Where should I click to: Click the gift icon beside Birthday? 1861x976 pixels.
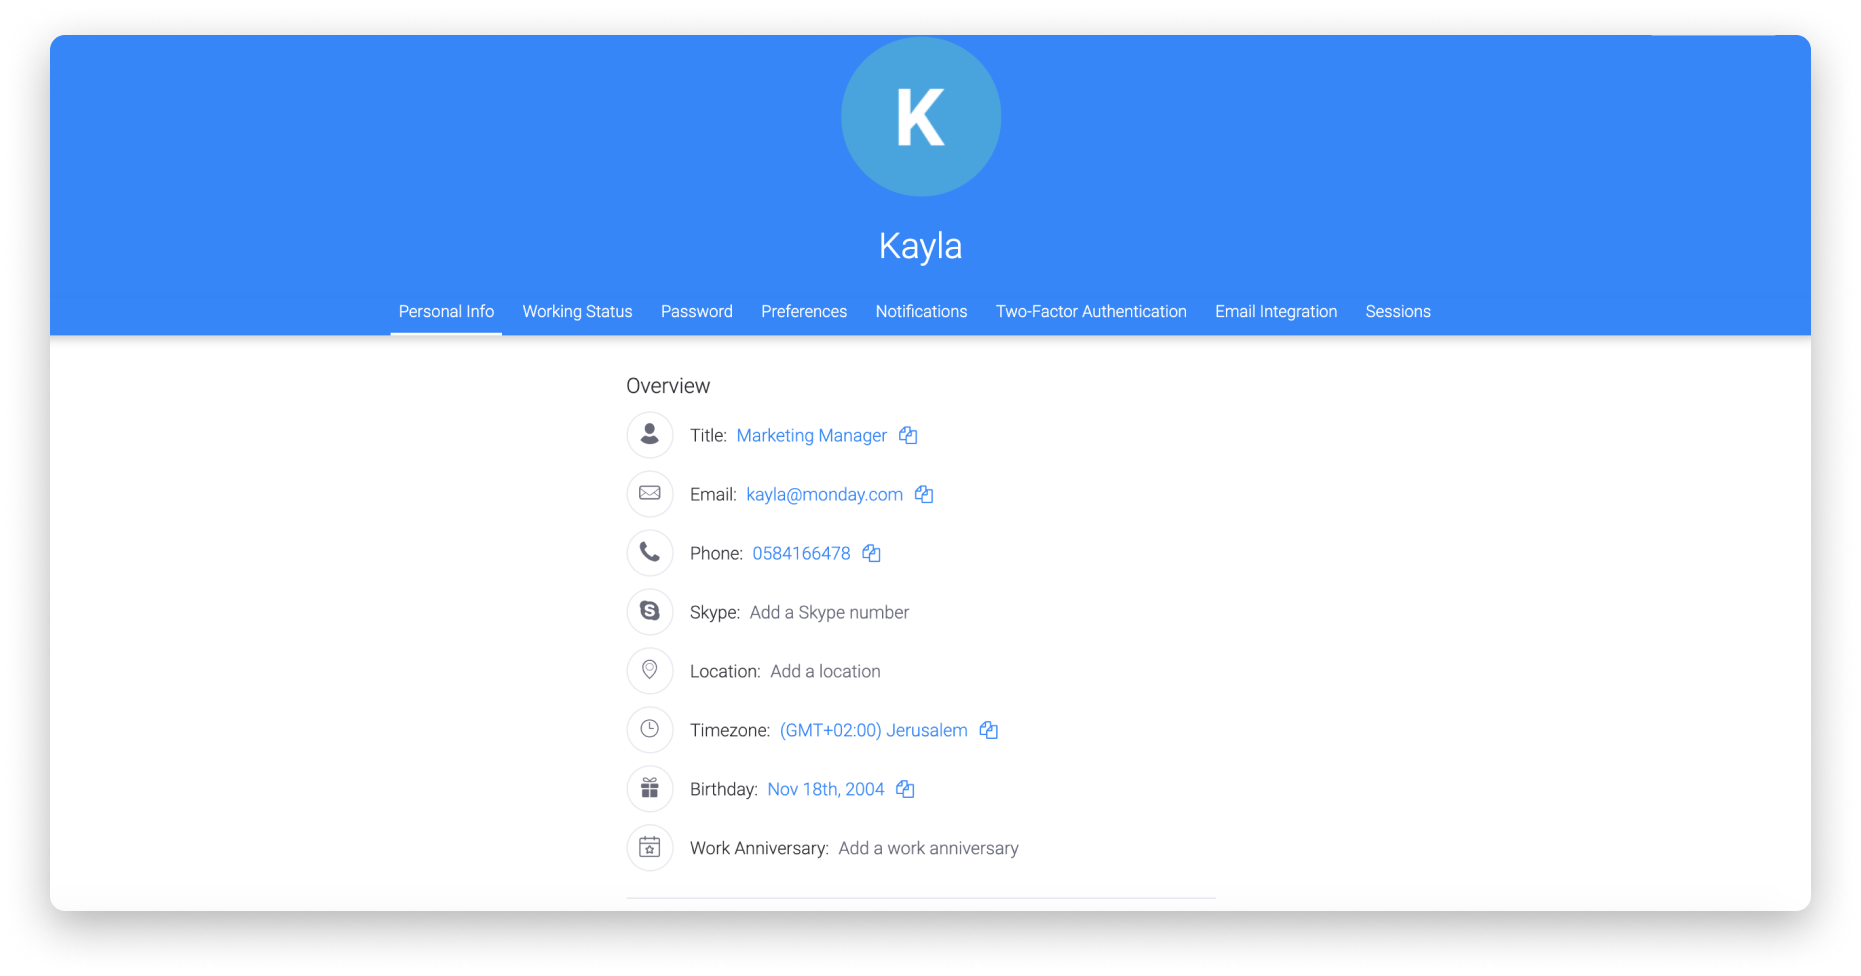(650, 789)
